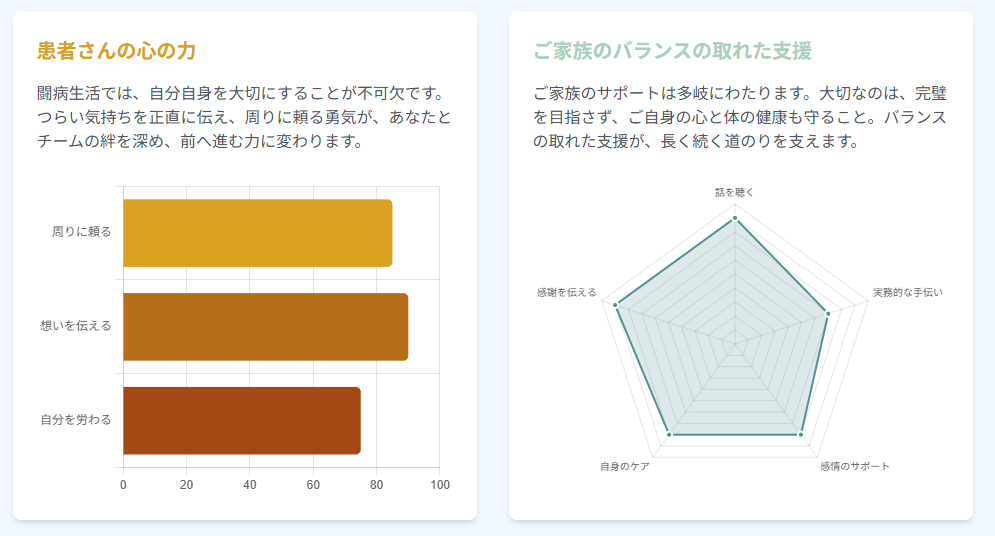Click the 感謝を伝える radar label
The width and height of the screenshot is (995, 536).
tap(566, 292)
